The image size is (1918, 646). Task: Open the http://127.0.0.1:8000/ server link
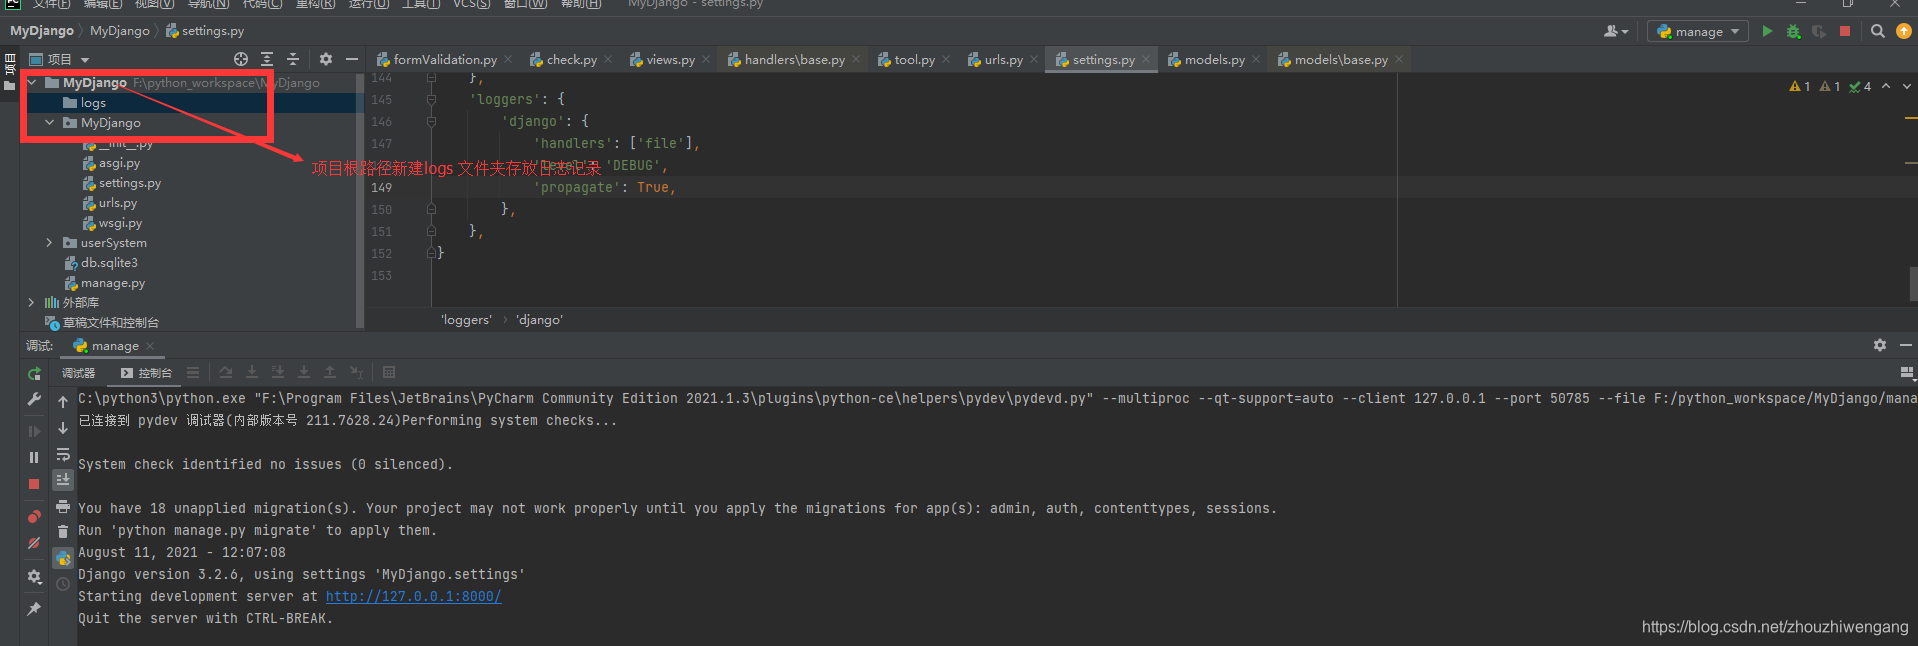click(413, 596)
